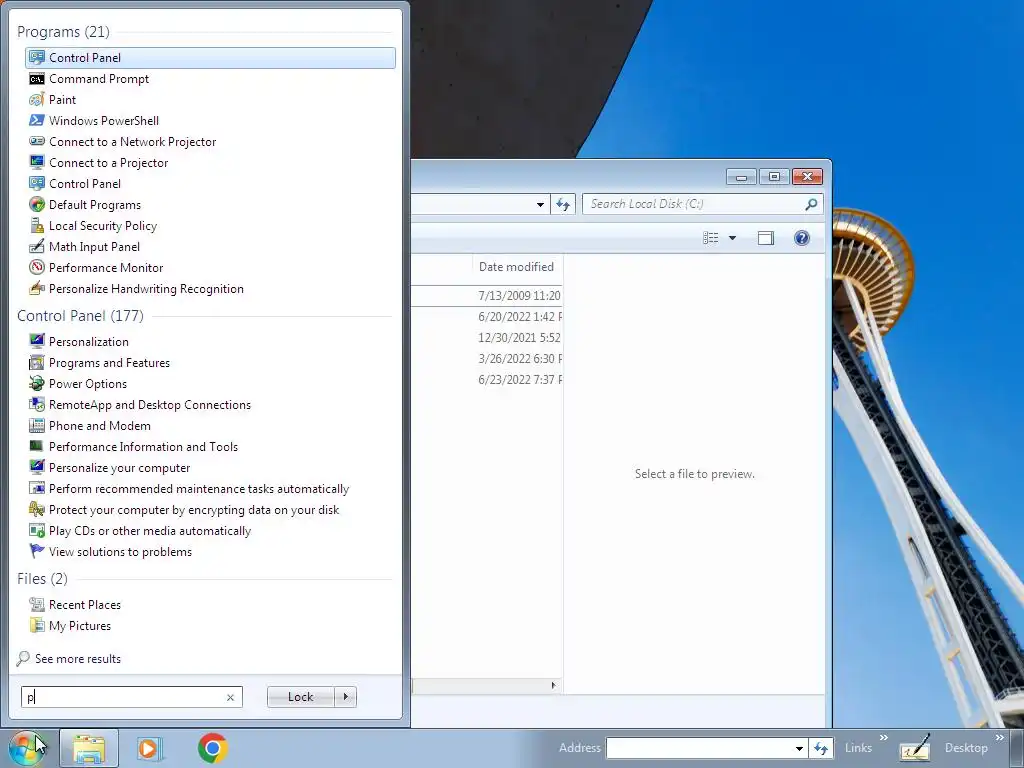Click See more results
This screenshot has width=1024, height=768.
78,658
